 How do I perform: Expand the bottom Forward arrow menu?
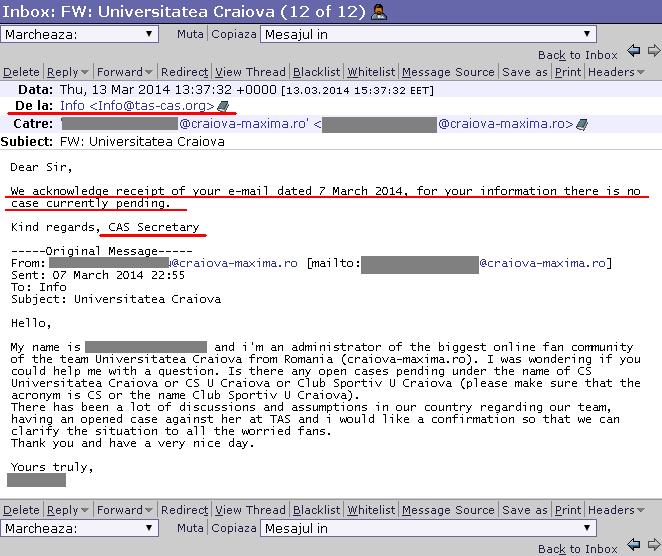pos(149,510)
